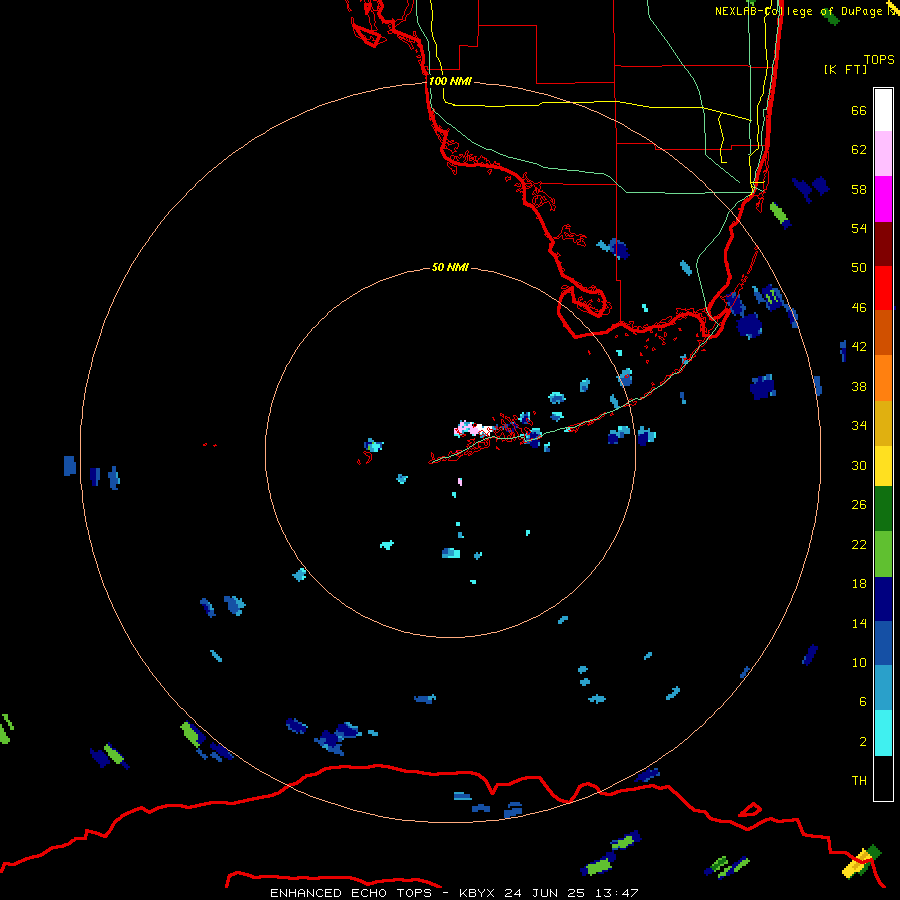This screenshot has height=900, width=900.
Task: Click the '62' legend value
Action: 859,150
